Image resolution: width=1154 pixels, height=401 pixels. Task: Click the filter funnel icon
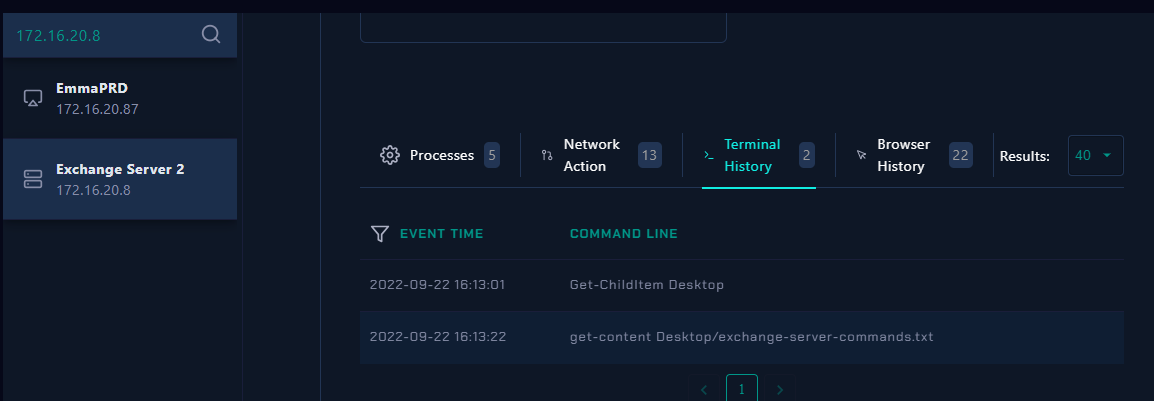coord(380,234)
